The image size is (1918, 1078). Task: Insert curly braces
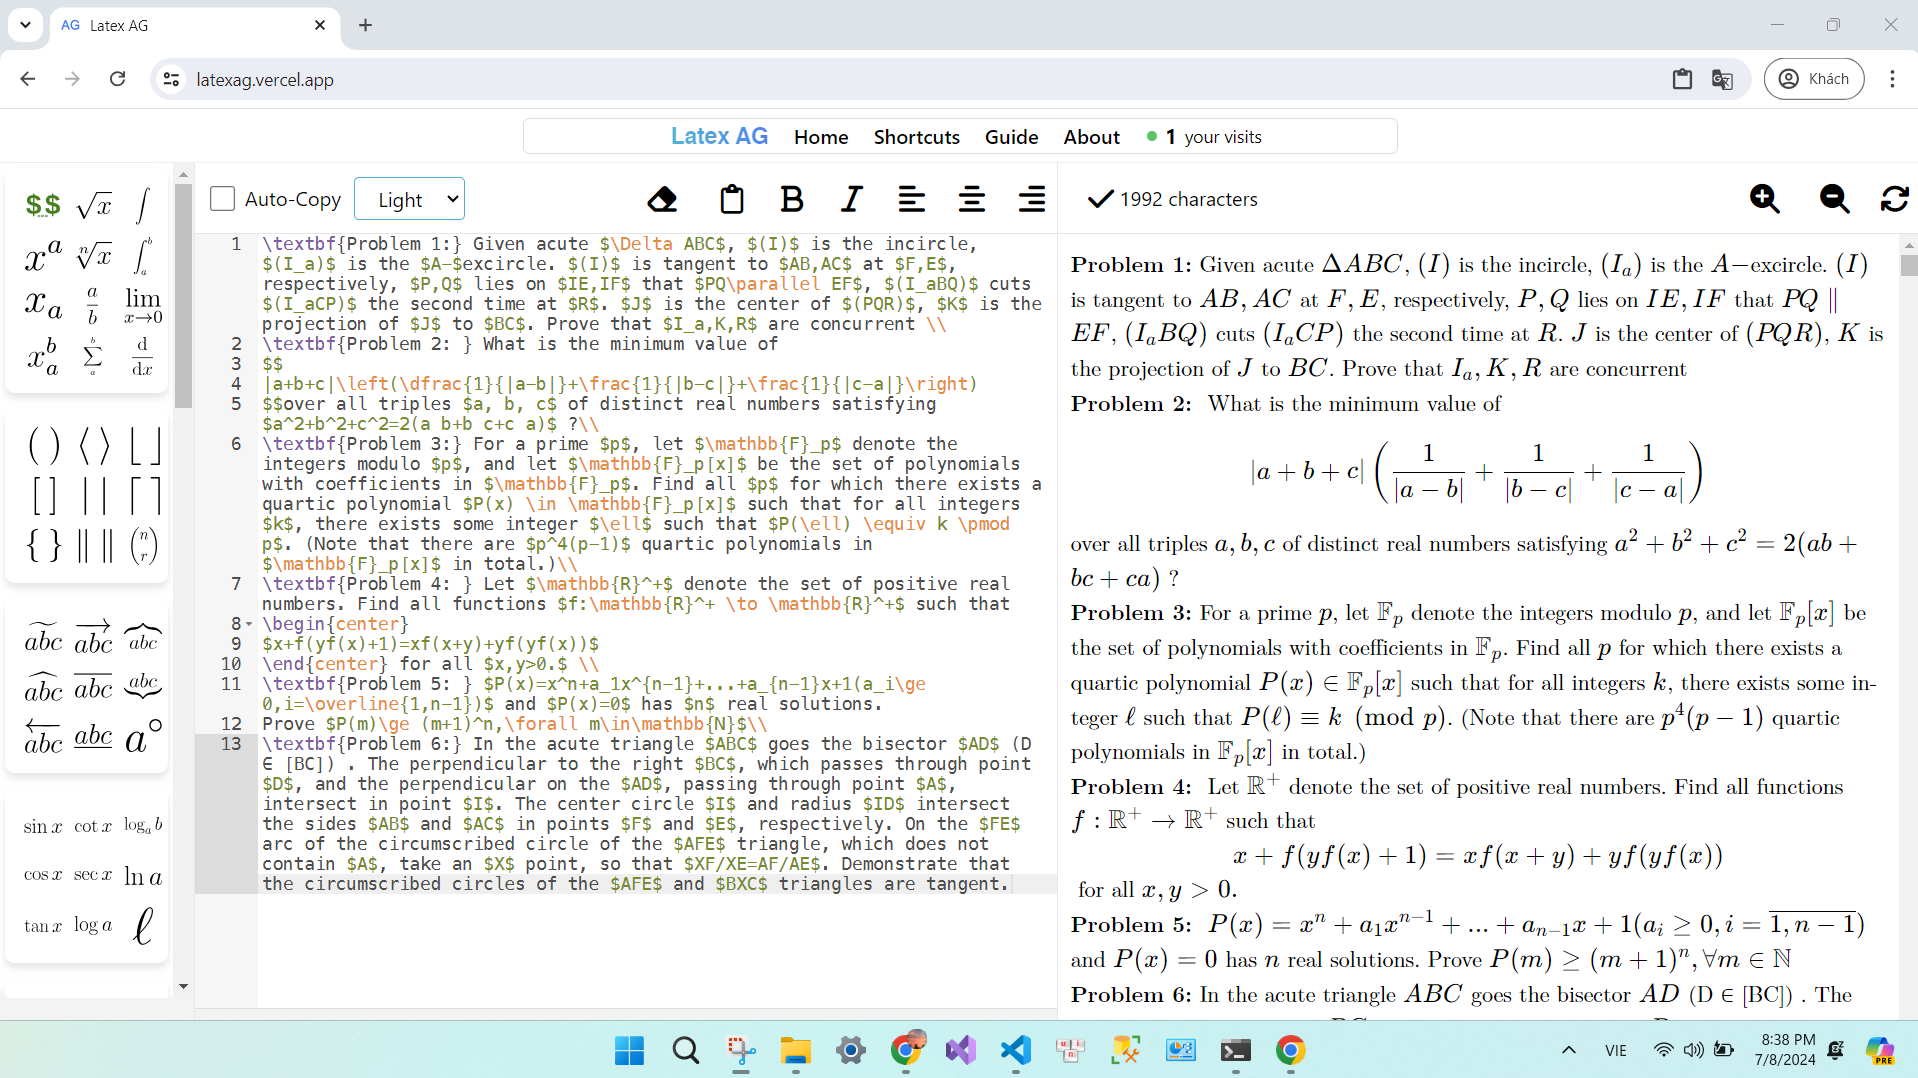click(44, 545)
